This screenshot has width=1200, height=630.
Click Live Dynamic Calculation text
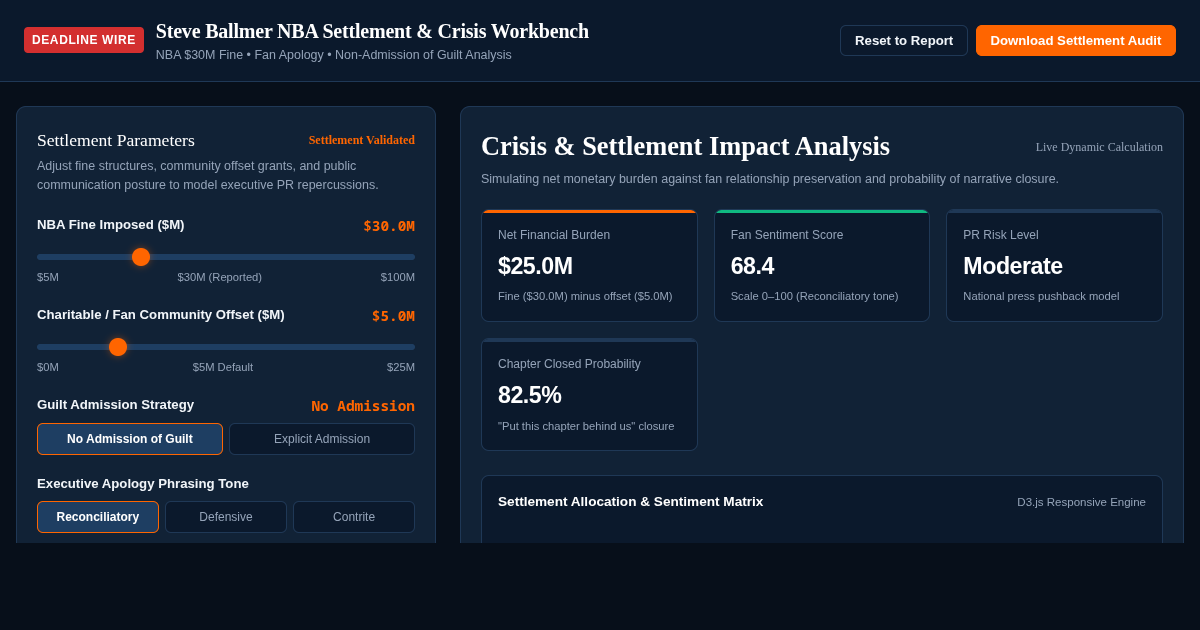pos(1099,147)
